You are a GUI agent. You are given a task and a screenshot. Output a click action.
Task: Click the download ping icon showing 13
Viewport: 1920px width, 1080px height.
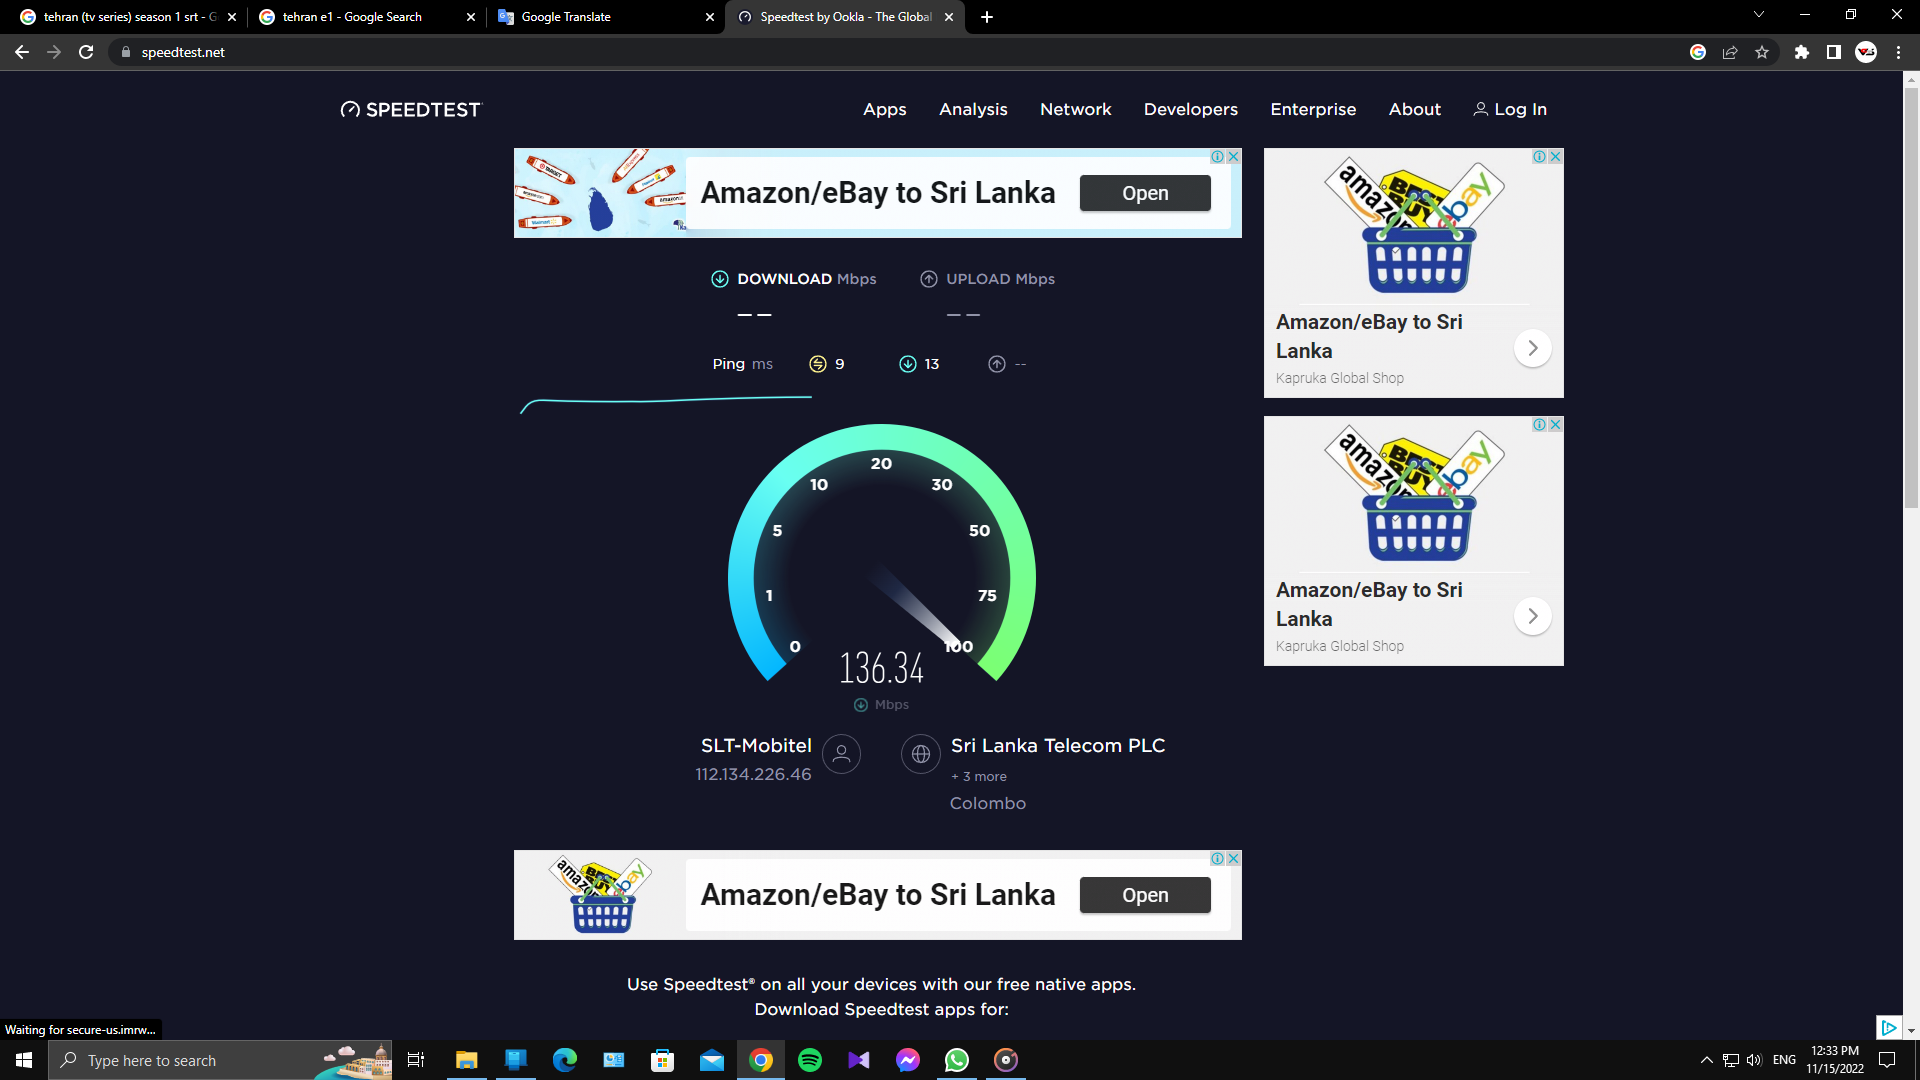(x=908, y=364)
